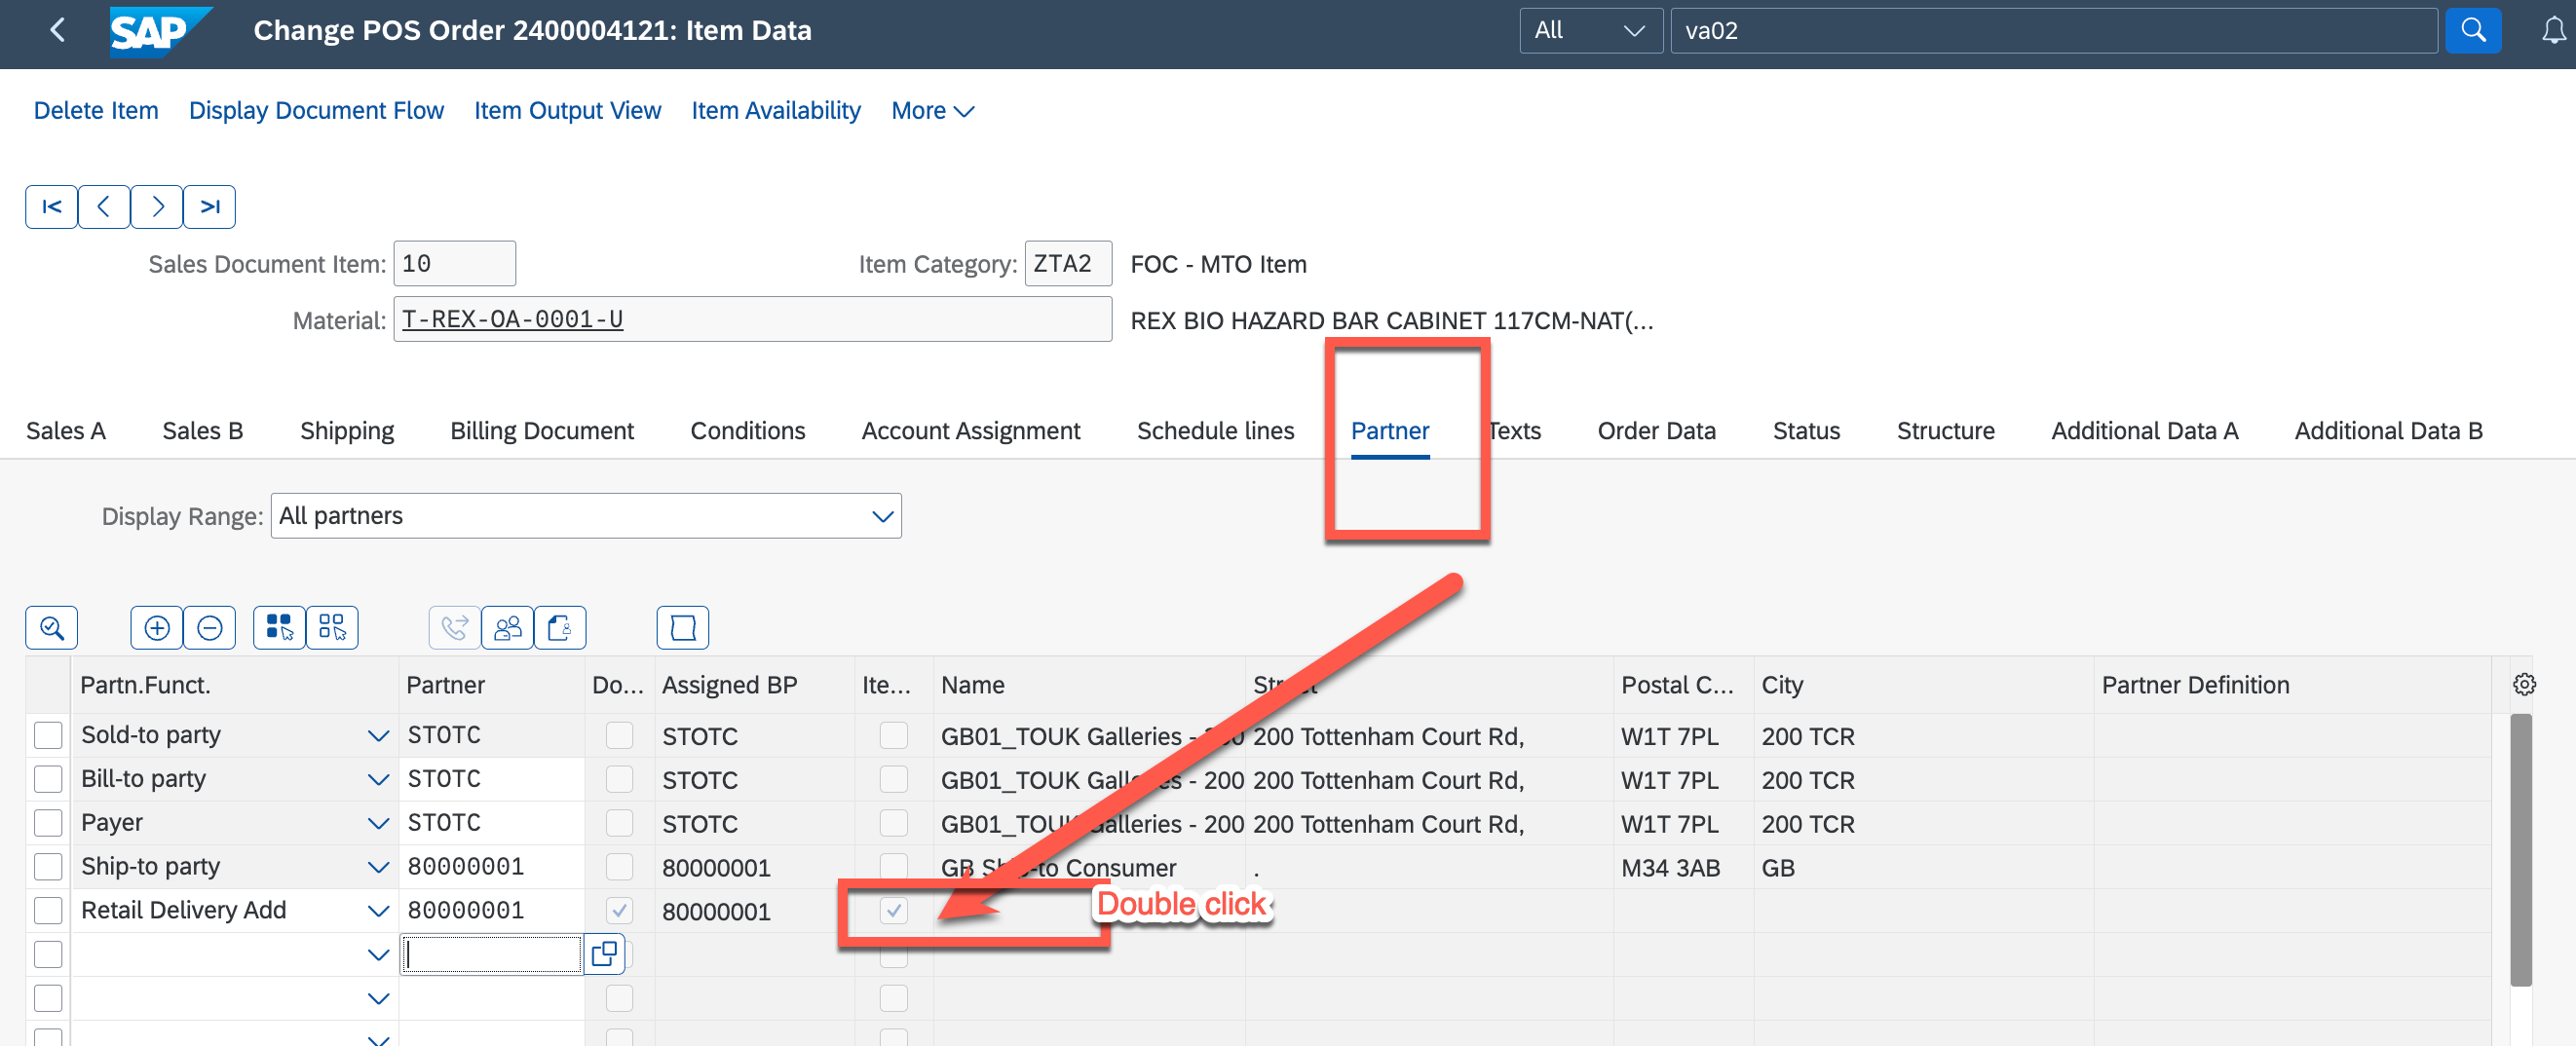
Task: Go to the first item using navigation arrow
Action: pyautogui.click(x=51, y=207)
